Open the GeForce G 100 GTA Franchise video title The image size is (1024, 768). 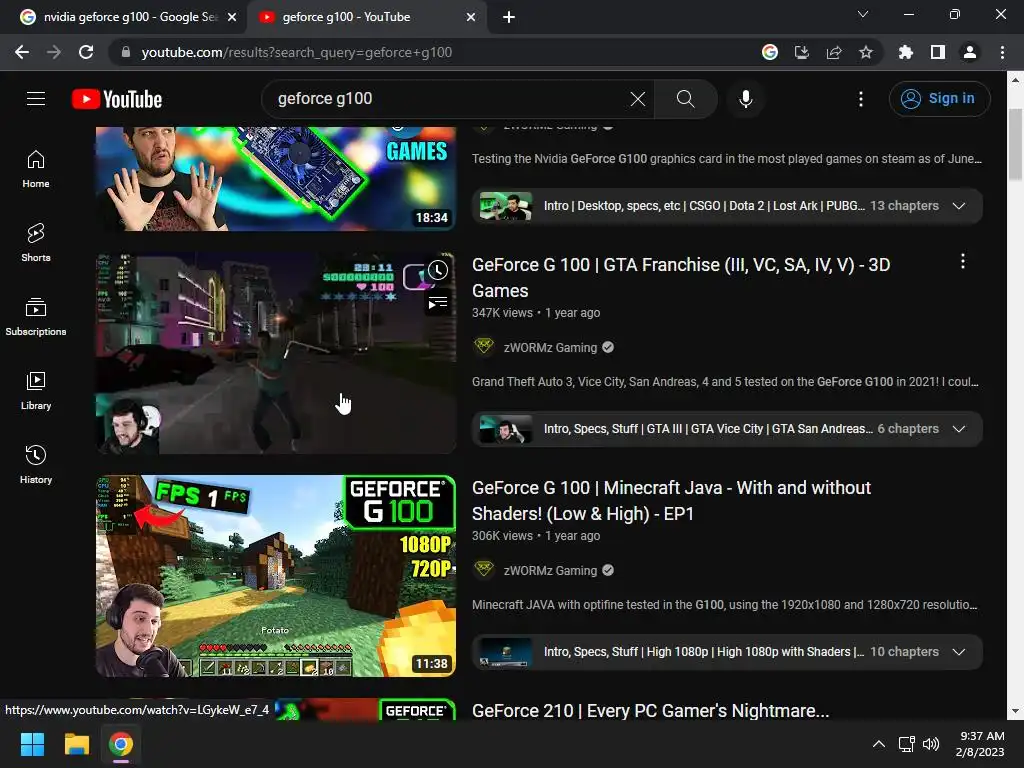tap(681, 278)
